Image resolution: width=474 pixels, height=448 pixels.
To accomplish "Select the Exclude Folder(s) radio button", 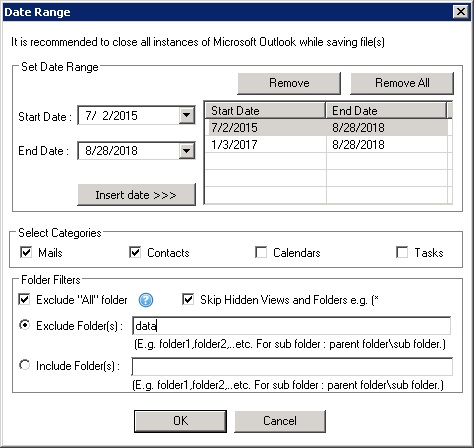I will point(24,325).
